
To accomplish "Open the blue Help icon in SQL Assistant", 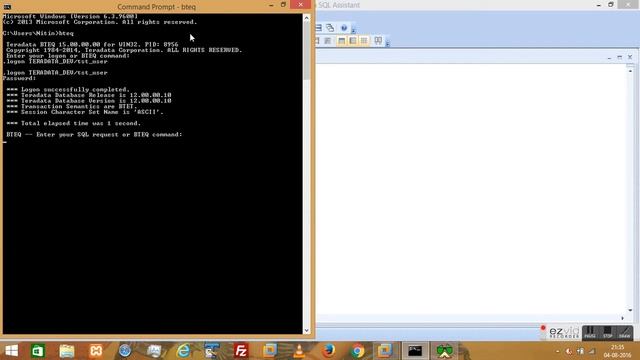I will [x=344, y=28].
